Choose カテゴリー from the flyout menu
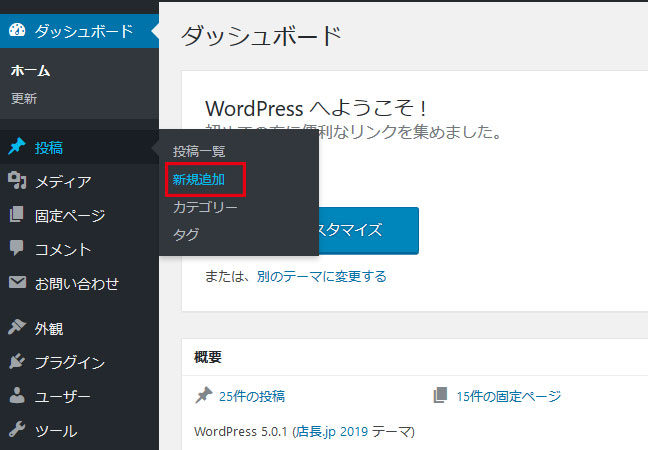The height and width of the screenshot is (450, 648). pos(205,207)
